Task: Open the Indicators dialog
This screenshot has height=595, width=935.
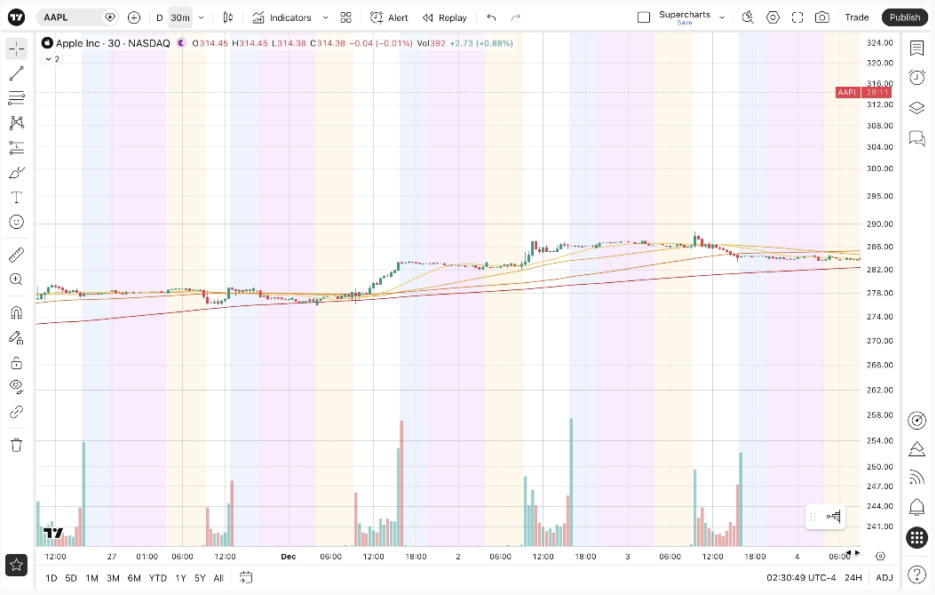Action: click(282, 17)
